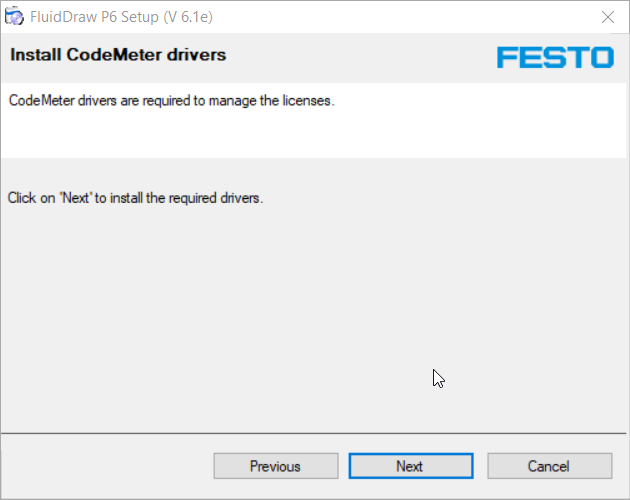This screenshot has width=630, height=500.
Task: Click the sentence about managing the licenses
Action: click(172, 100)
